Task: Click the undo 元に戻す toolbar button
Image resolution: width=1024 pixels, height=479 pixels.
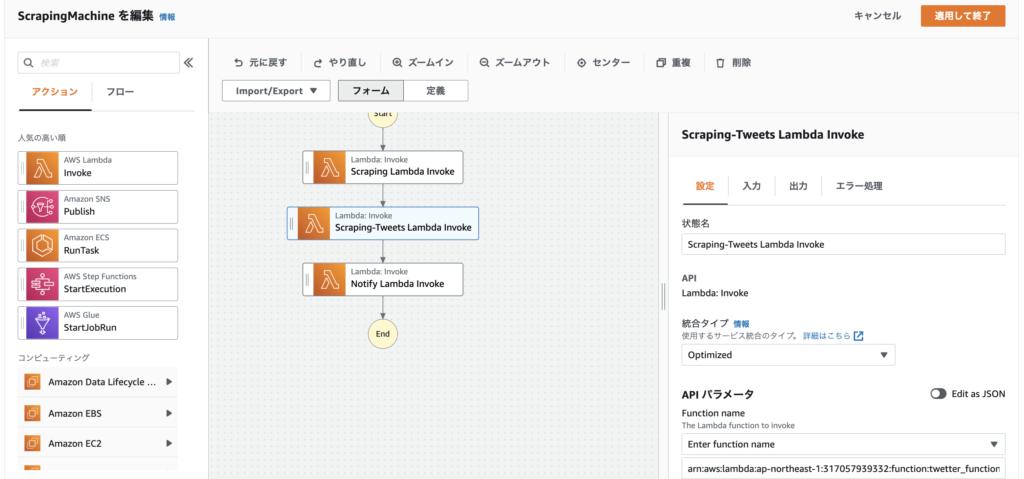Action: [x=260, y=63]
